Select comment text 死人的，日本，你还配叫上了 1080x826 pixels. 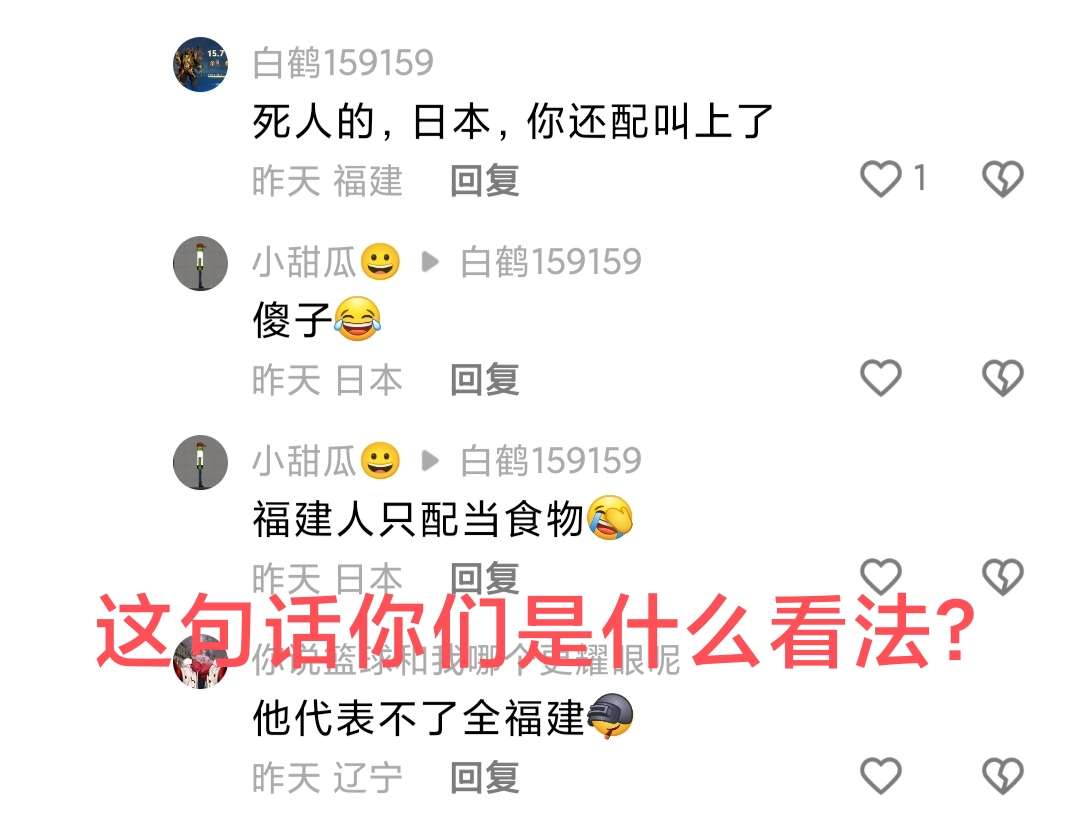point(513,121)
